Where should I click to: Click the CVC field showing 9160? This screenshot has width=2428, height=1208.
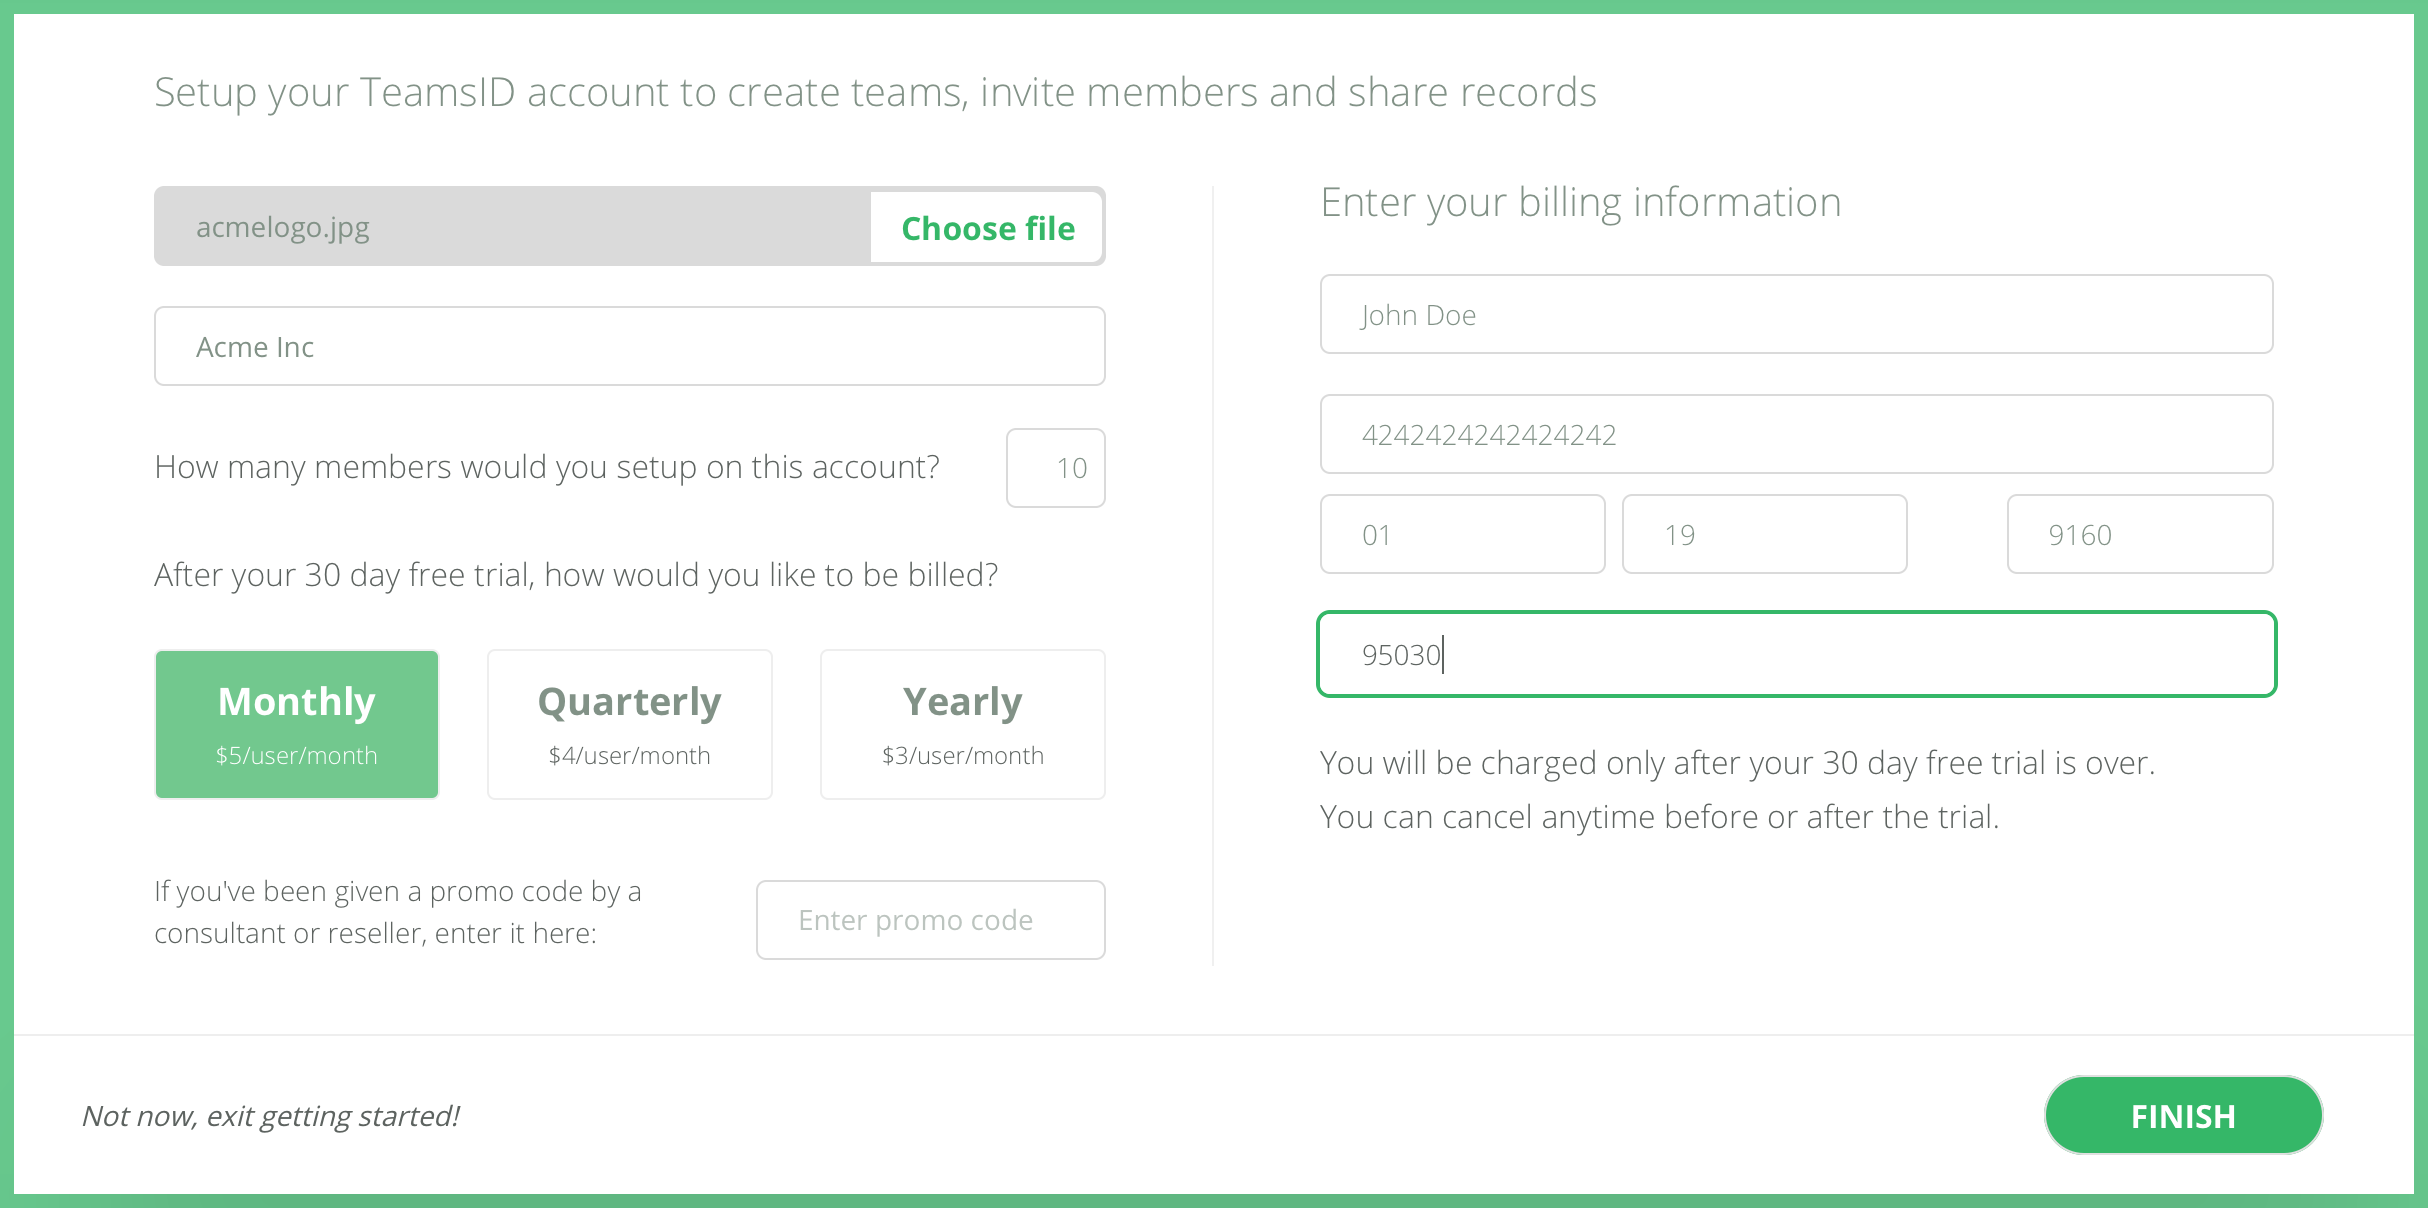point(2139,534)
